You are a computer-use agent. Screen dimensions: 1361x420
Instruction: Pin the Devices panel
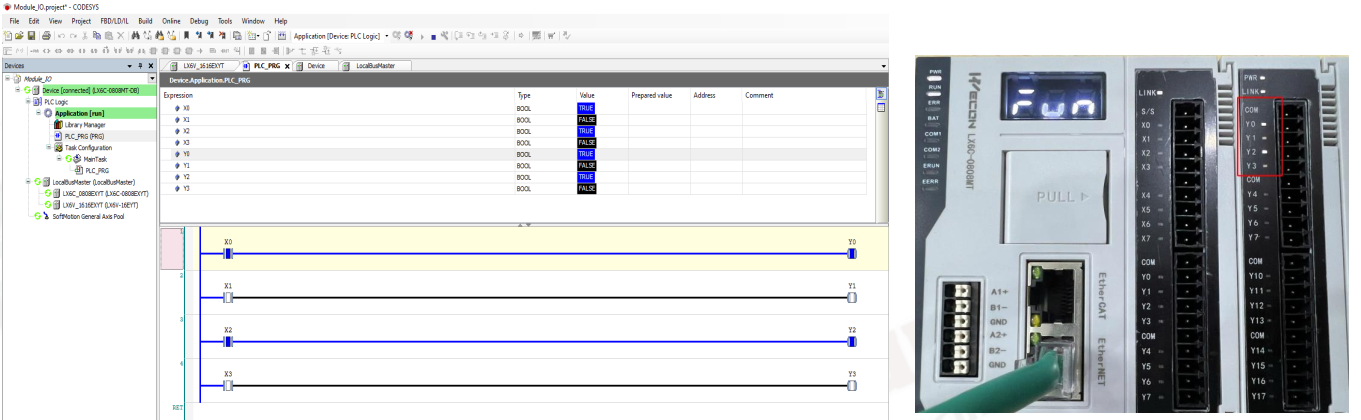click(x=140, y=66)
